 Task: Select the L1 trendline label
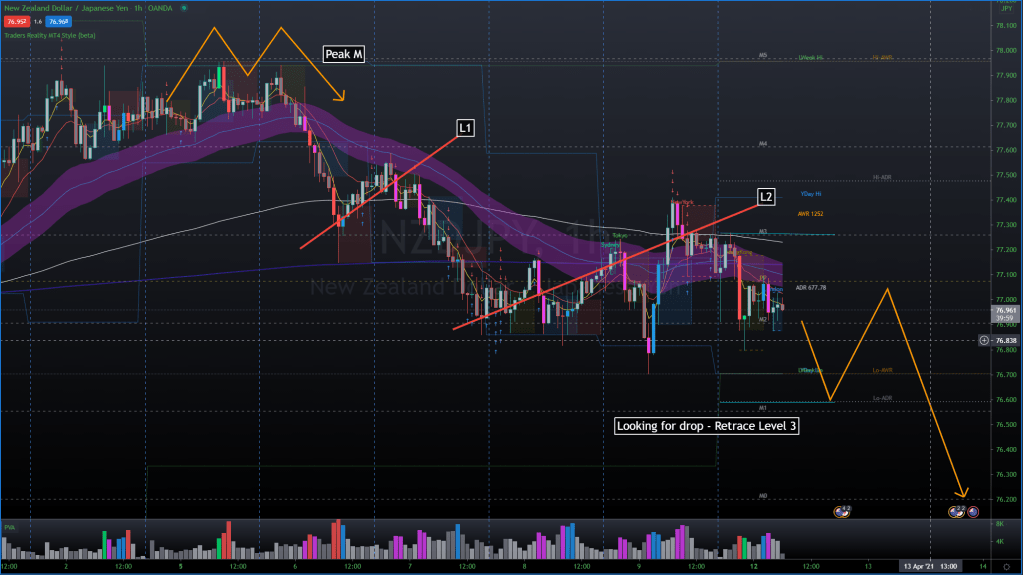click(465, 127)
